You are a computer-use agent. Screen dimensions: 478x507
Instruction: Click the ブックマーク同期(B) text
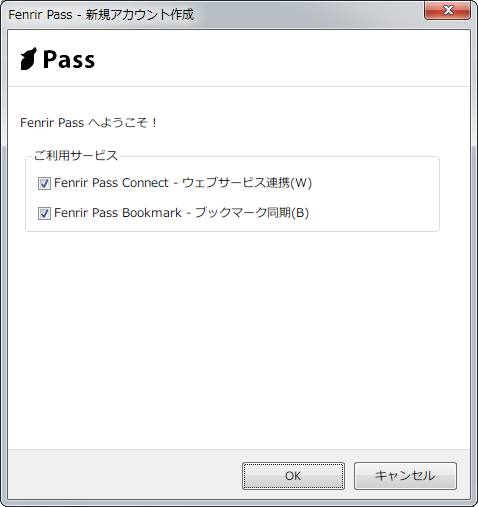point(252,213)
